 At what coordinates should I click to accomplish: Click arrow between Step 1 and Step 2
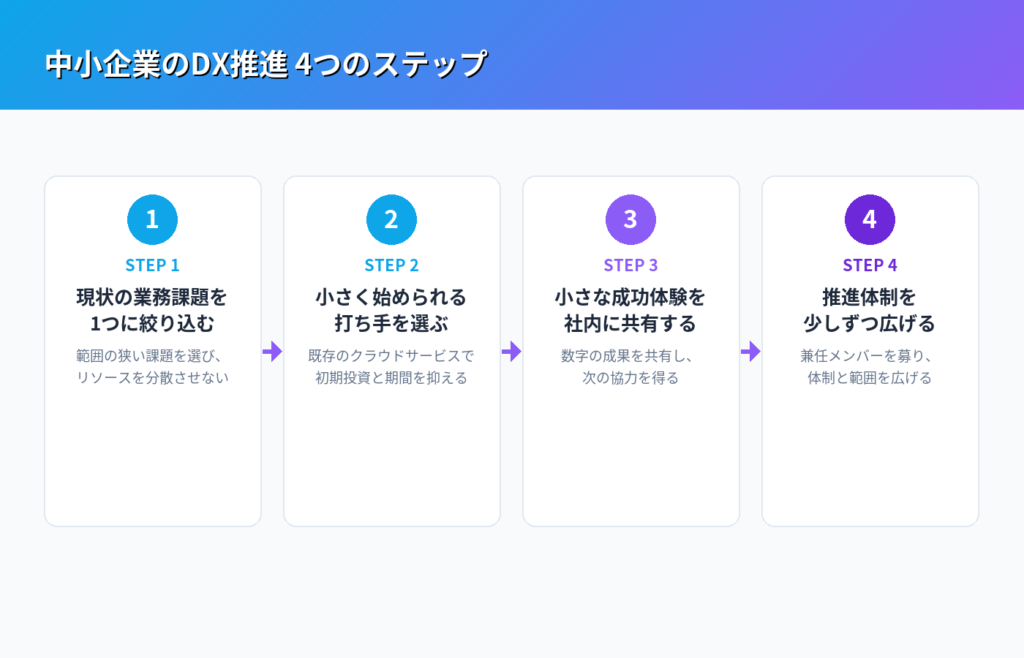pyautogui.click(x=272, y=351)
